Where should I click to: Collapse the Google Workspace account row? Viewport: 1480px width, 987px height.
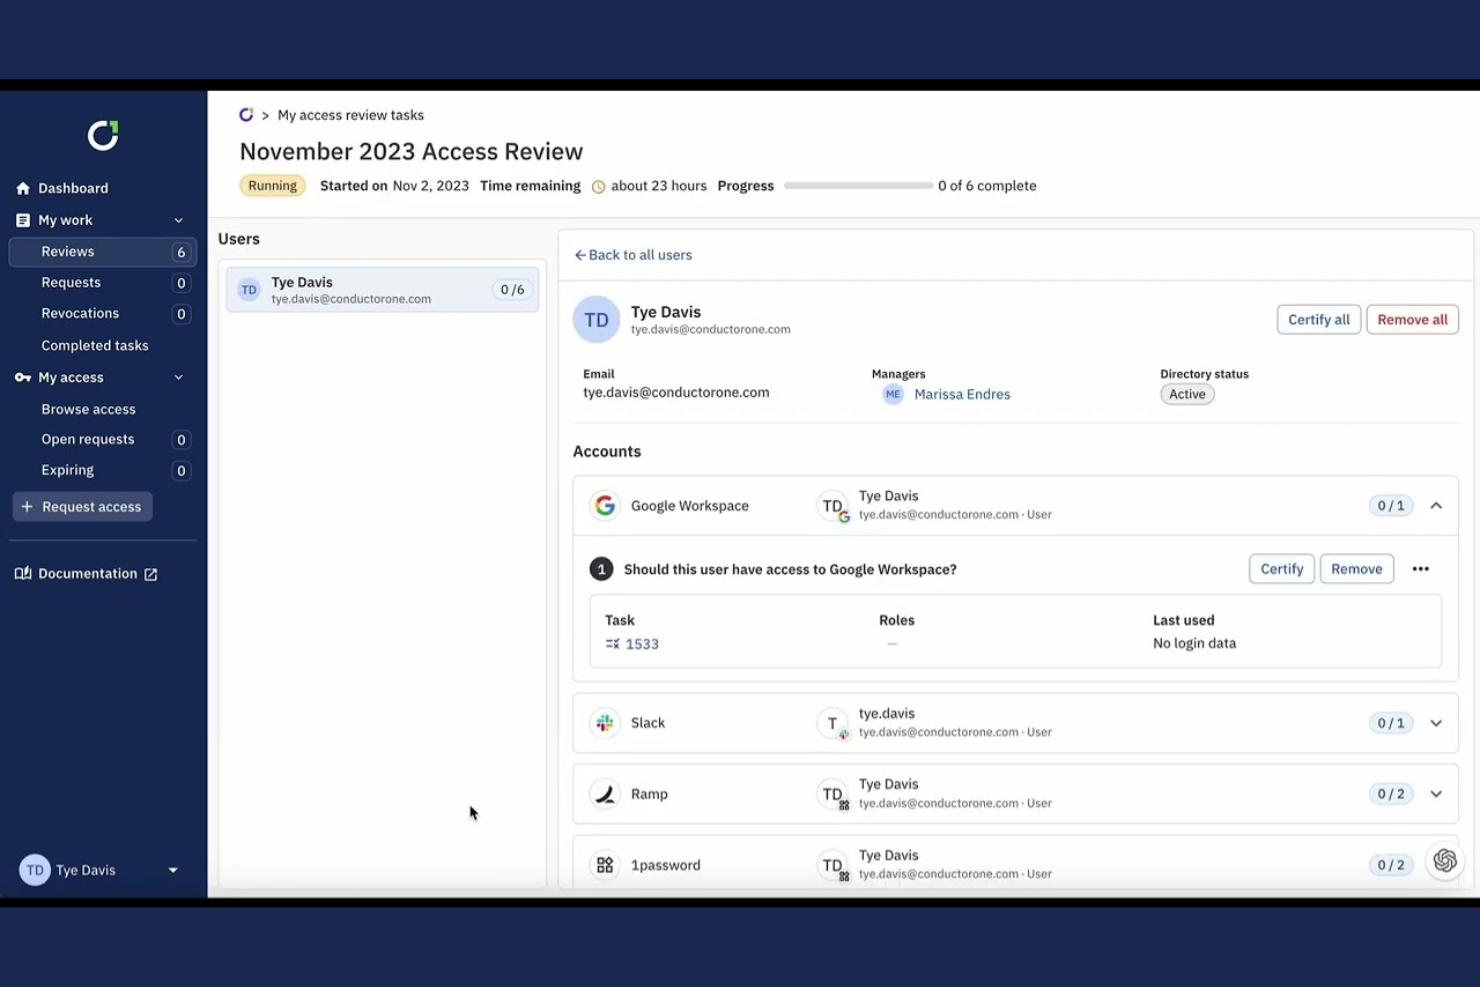[x=1437, y=505]
